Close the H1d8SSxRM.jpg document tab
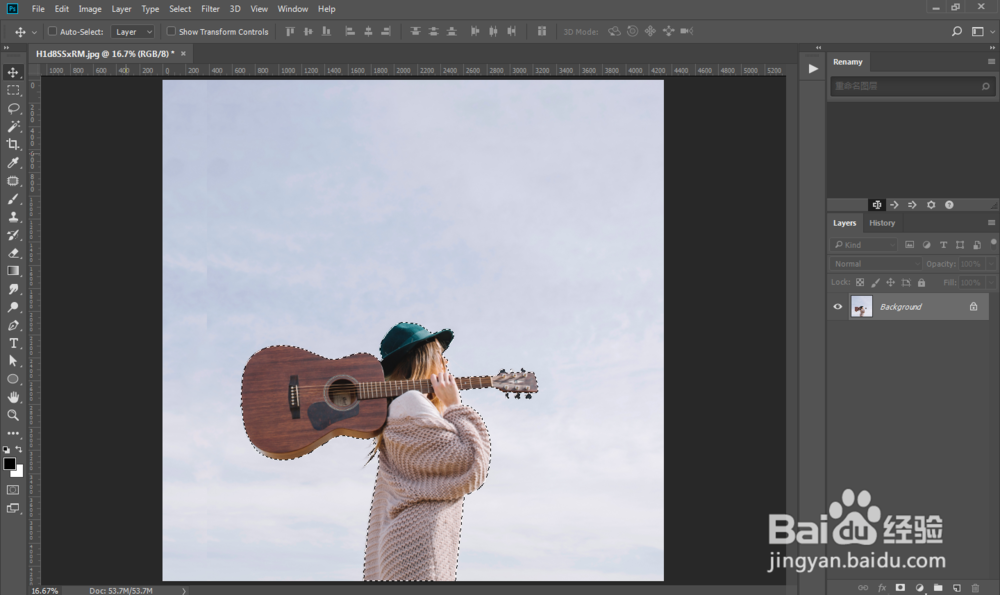The image size is (1000, 595). coord(183,54)
